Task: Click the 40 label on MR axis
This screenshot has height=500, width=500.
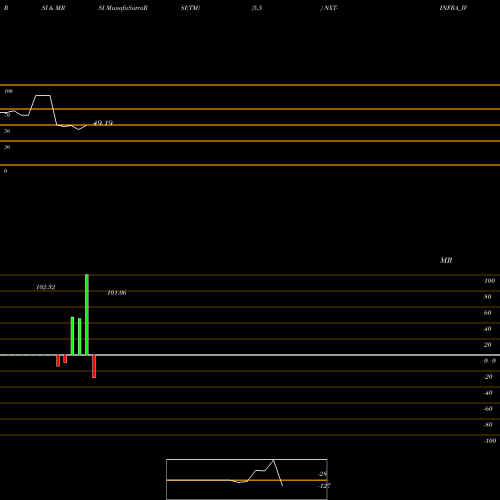Action: click(x=488, y=329)
